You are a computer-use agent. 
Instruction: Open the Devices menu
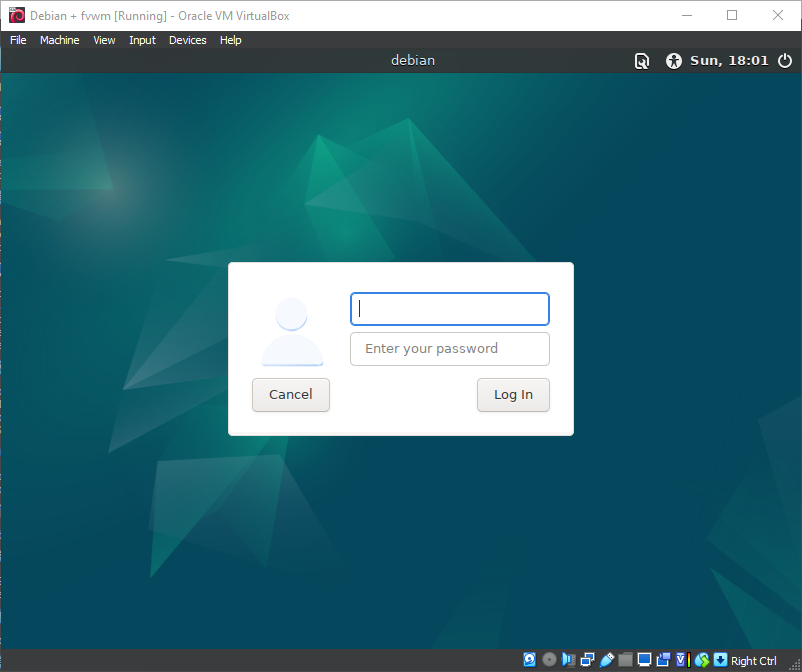[187, 40]
